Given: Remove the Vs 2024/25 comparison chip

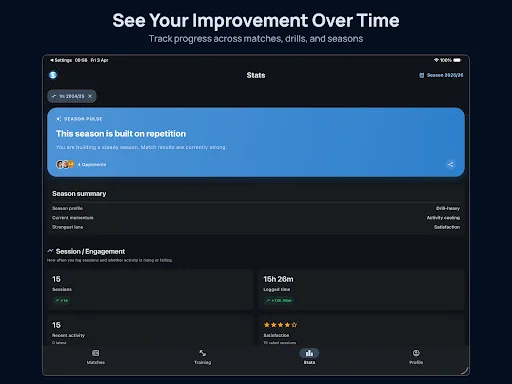Looking at the screenshot, I should pos(90,96).
